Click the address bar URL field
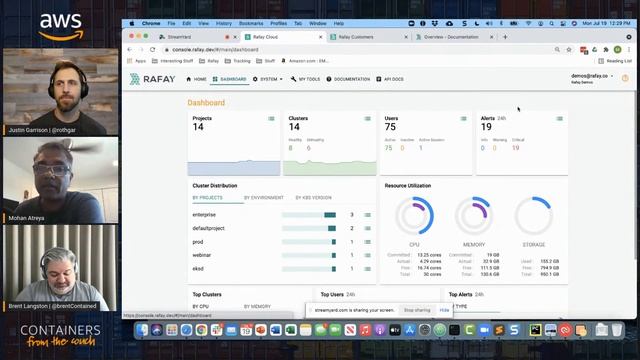The image size is (640, 360). [359, 49]
